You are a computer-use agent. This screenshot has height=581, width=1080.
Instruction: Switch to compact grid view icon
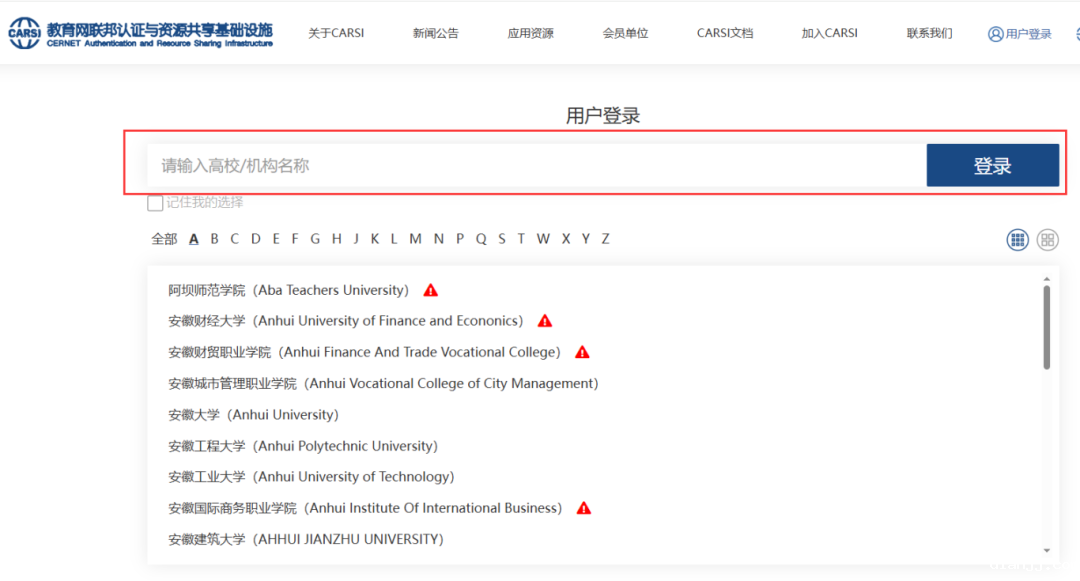(x=1017, y=240)
